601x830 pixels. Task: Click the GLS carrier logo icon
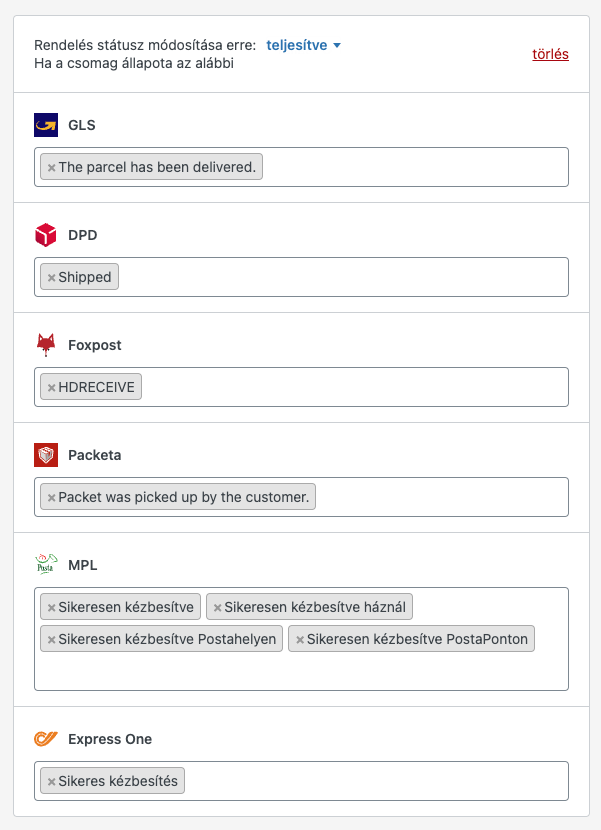click(46, 125)
